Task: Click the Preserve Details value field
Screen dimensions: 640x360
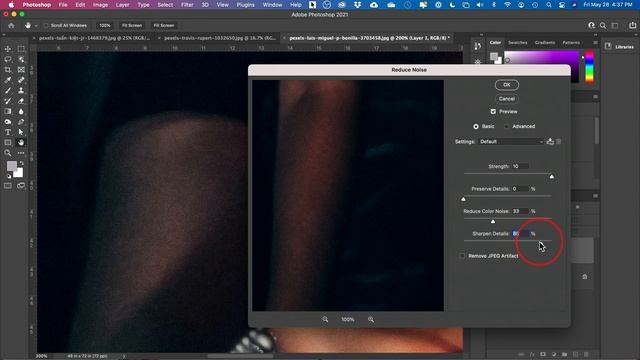Action: pos(521,189)
